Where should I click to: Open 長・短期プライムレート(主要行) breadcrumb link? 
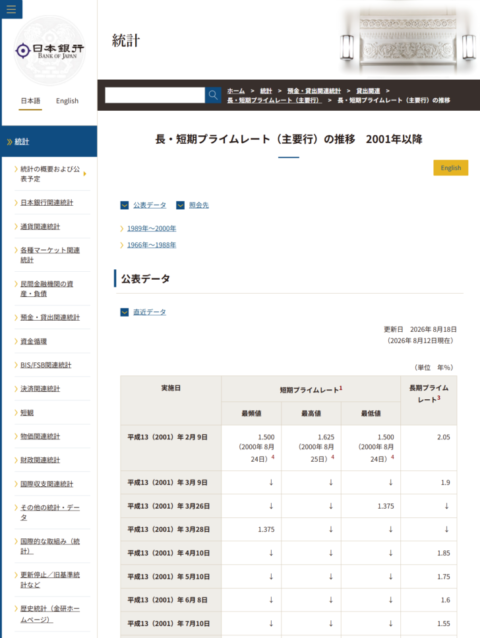pos(274,100)
